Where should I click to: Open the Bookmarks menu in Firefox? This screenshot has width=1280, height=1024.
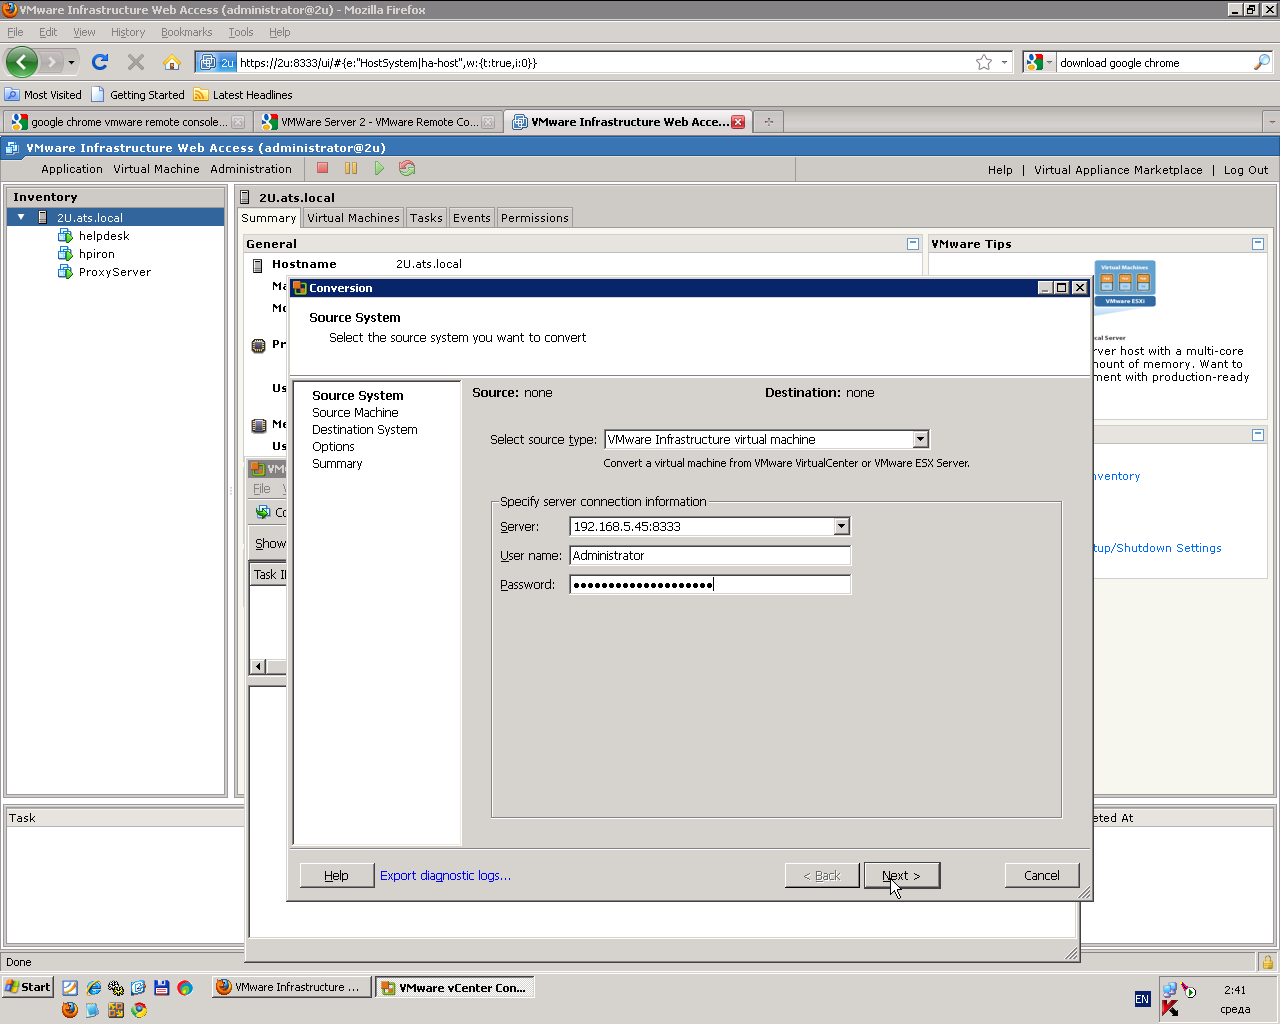click(x=186, y=32)
